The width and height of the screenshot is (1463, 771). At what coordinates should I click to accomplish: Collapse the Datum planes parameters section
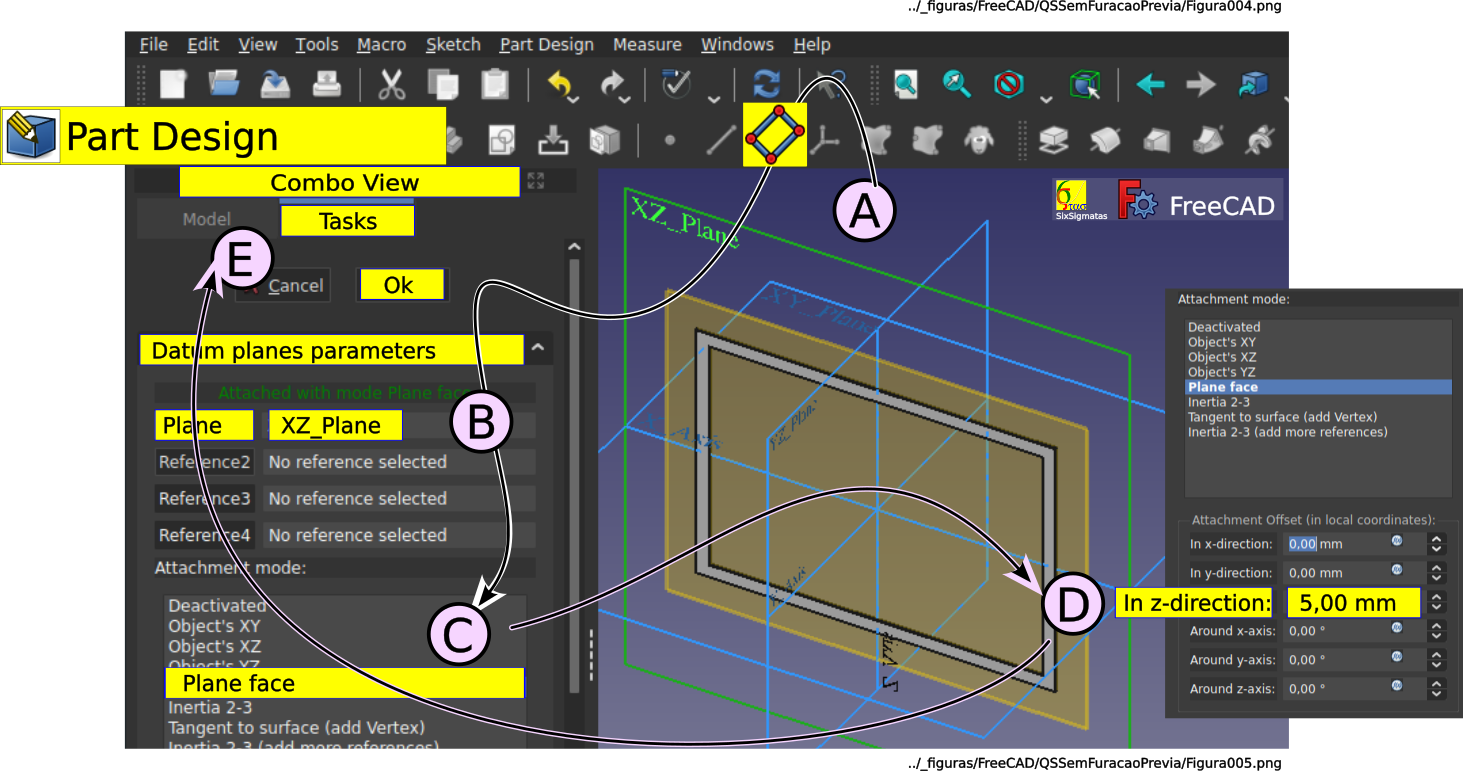tap(537, 349)
